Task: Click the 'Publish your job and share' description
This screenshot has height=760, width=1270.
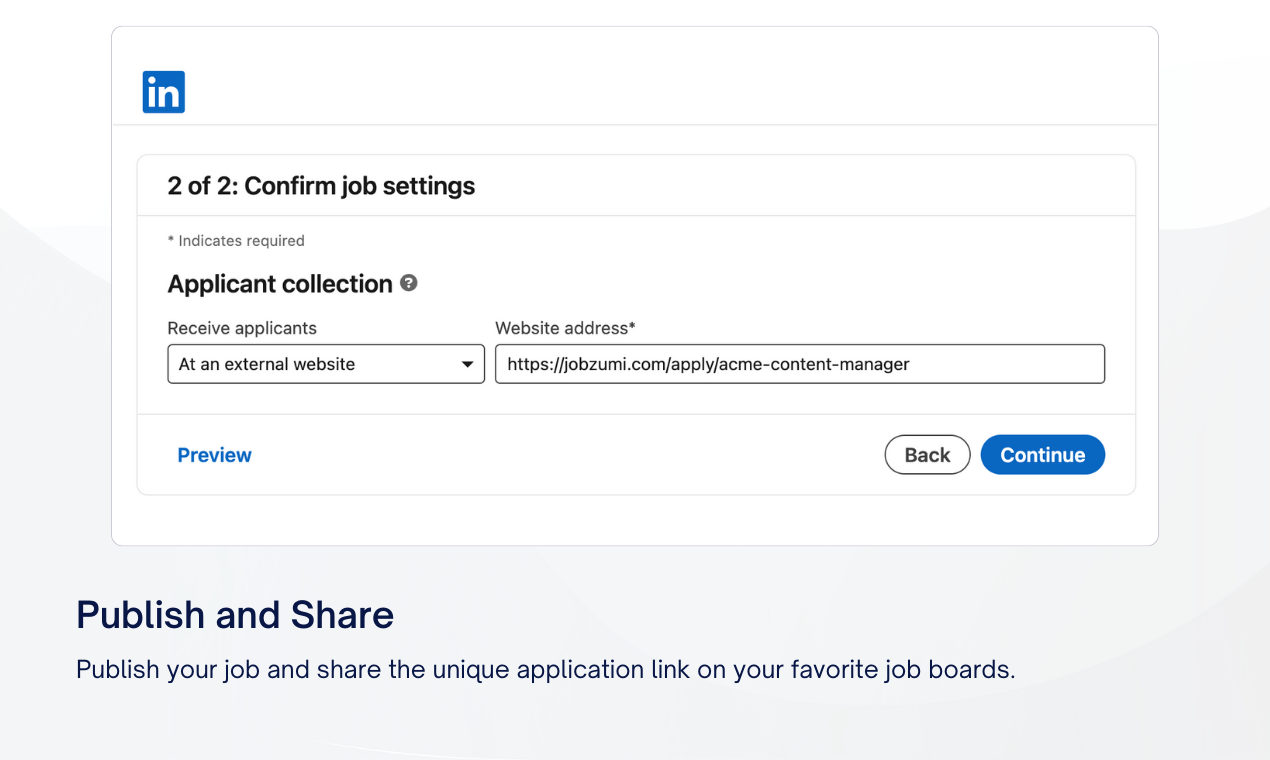Action: (x=545, y=669)
